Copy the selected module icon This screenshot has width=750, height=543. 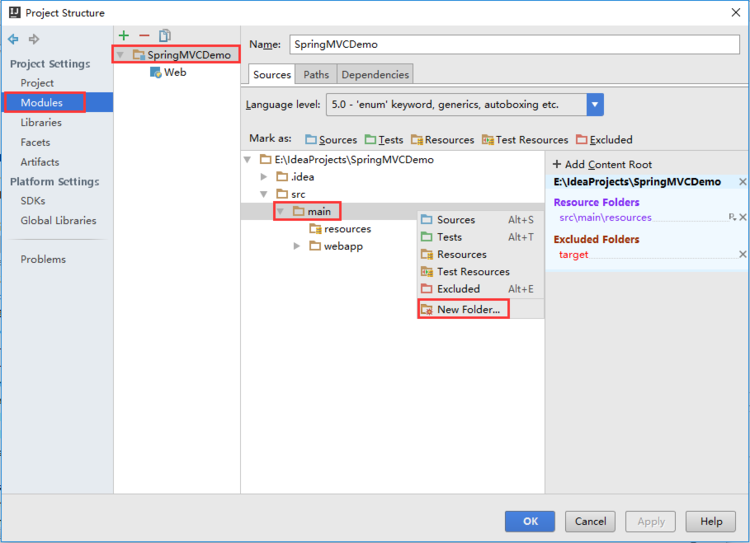click(165, 35)
